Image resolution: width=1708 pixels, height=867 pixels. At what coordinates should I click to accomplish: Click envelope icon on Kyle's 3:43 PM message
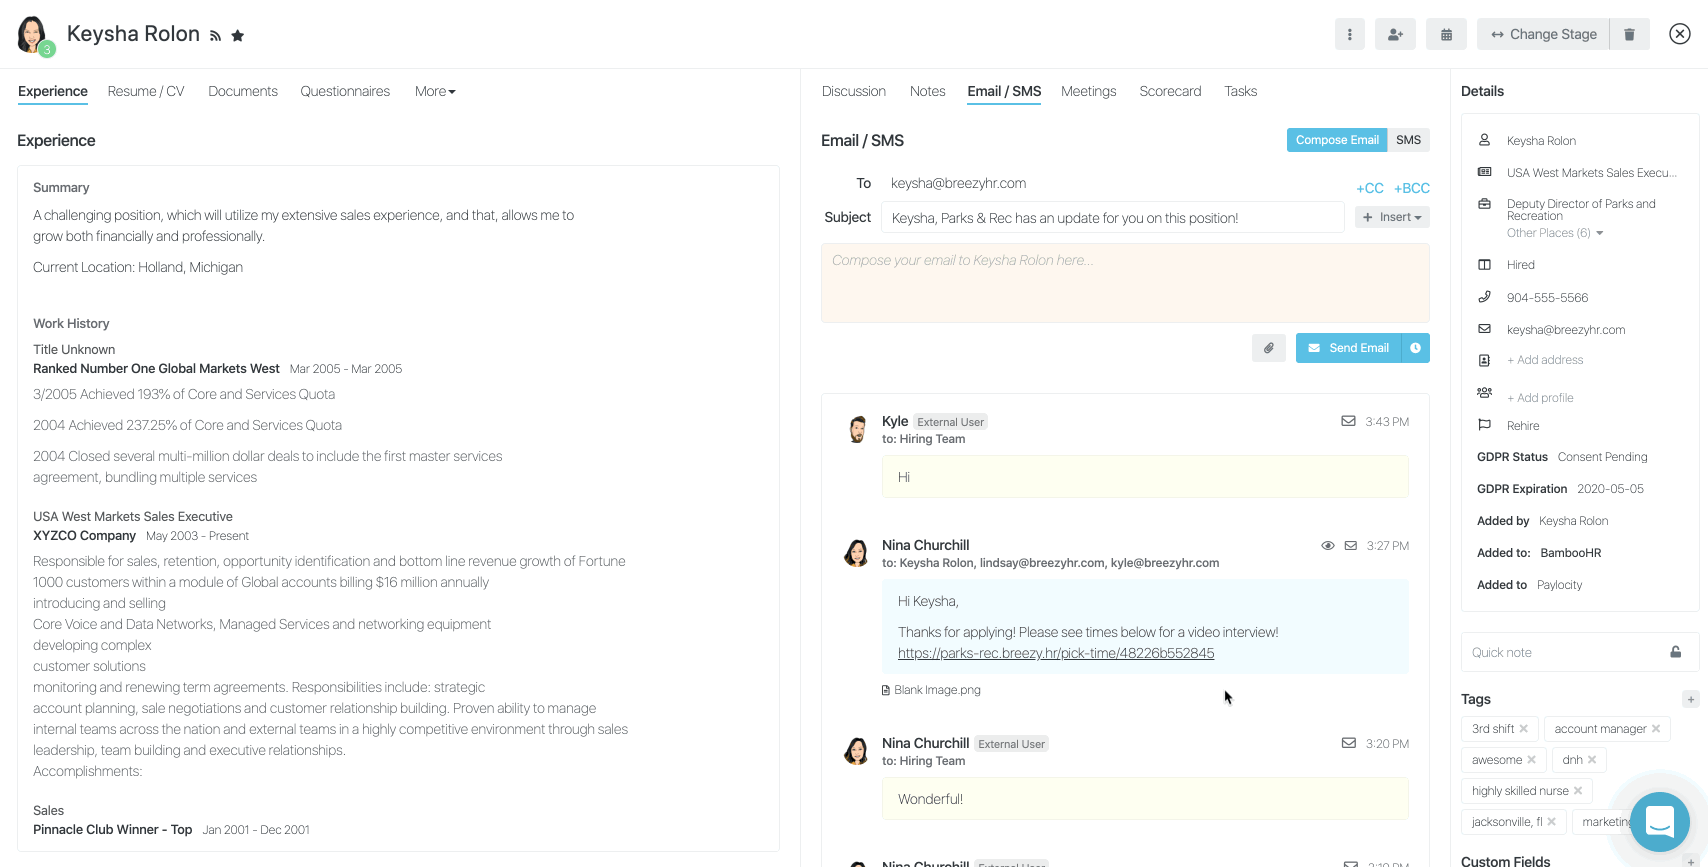1348,421
